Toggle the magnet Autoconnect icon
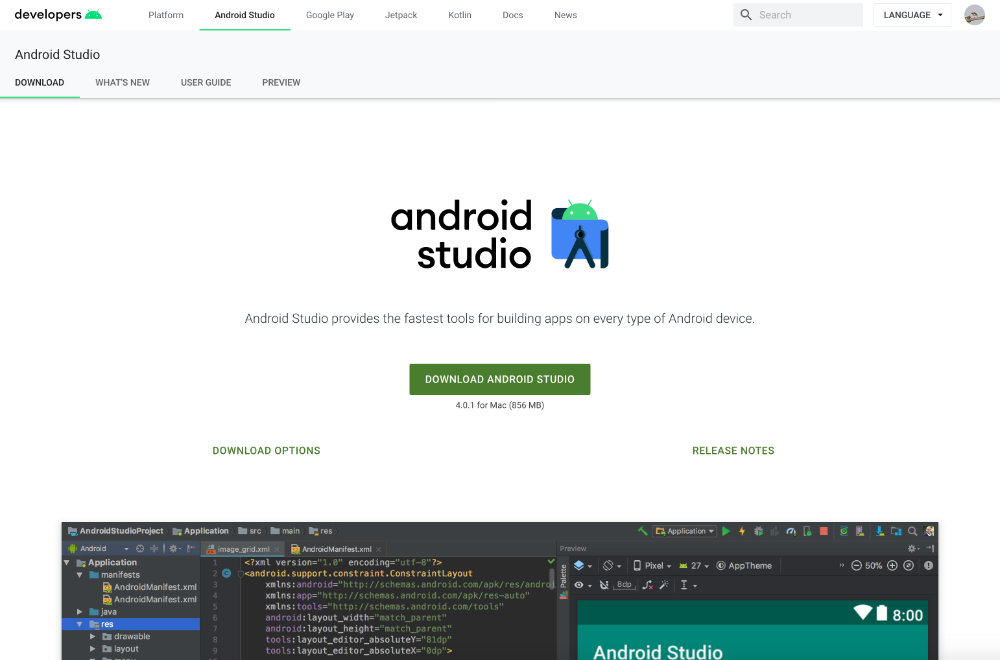The height and width of the screenshot is (660, 1000). [x=604, y=585]
